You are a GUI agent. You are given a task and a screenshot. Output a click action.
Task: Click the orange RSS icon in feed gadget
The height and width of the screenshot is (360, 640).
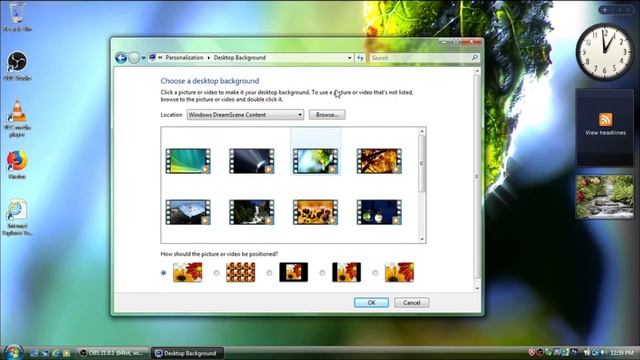coord(605,120)
